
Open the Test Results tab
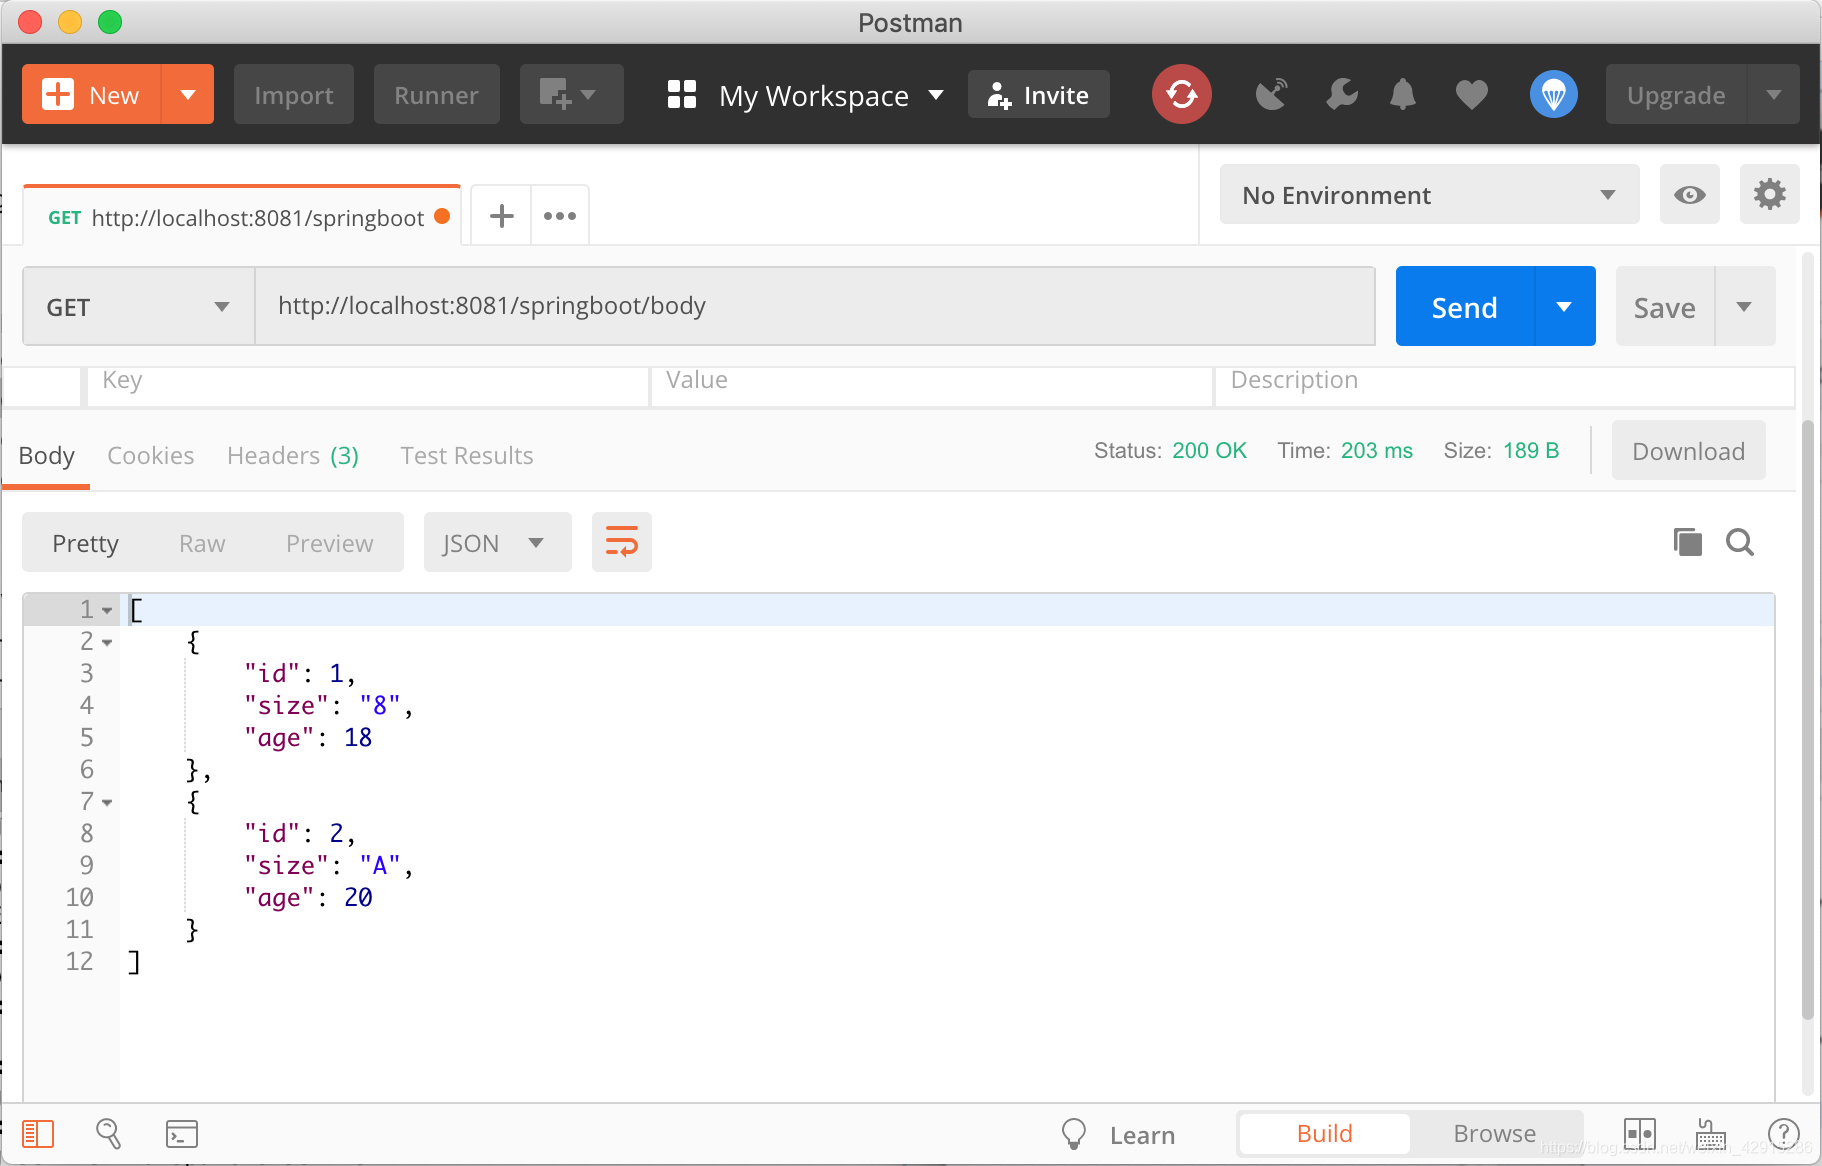coord(467,456)
